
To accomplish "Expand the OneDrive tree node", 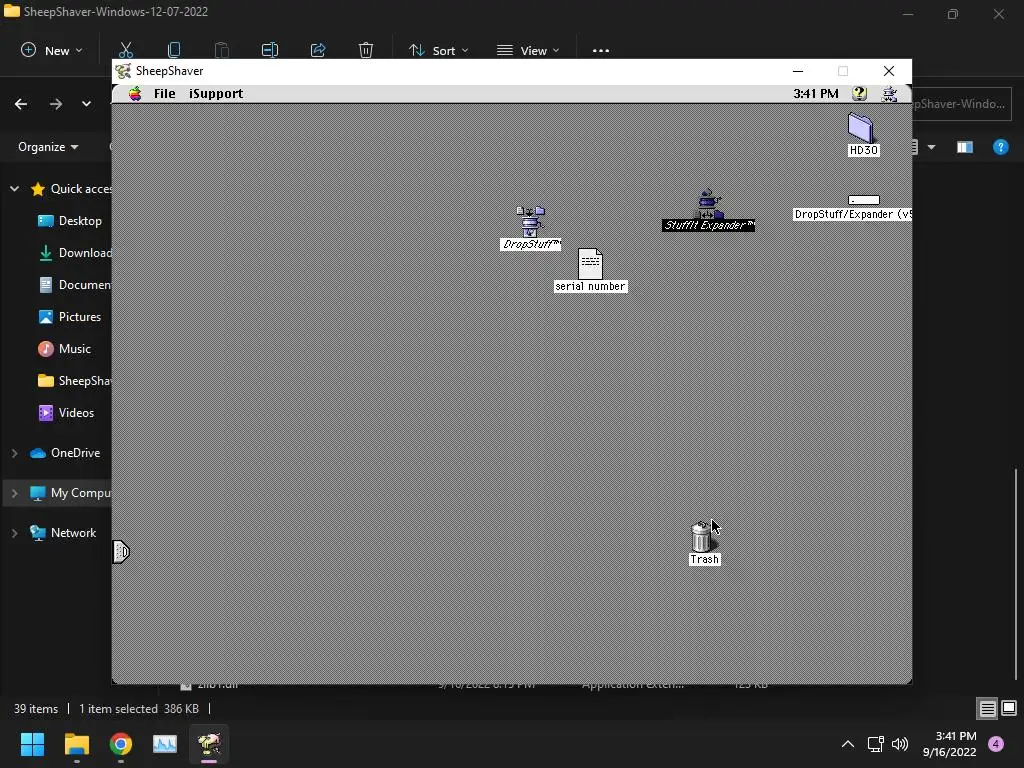I will pos(14,453).
